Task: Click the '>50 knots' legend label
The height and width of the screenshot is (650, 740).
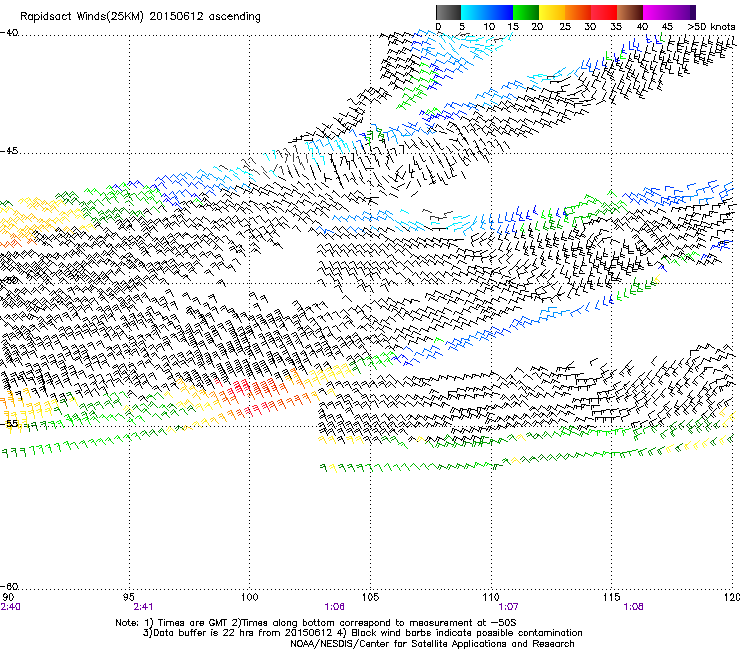Action: pos(711,26)
